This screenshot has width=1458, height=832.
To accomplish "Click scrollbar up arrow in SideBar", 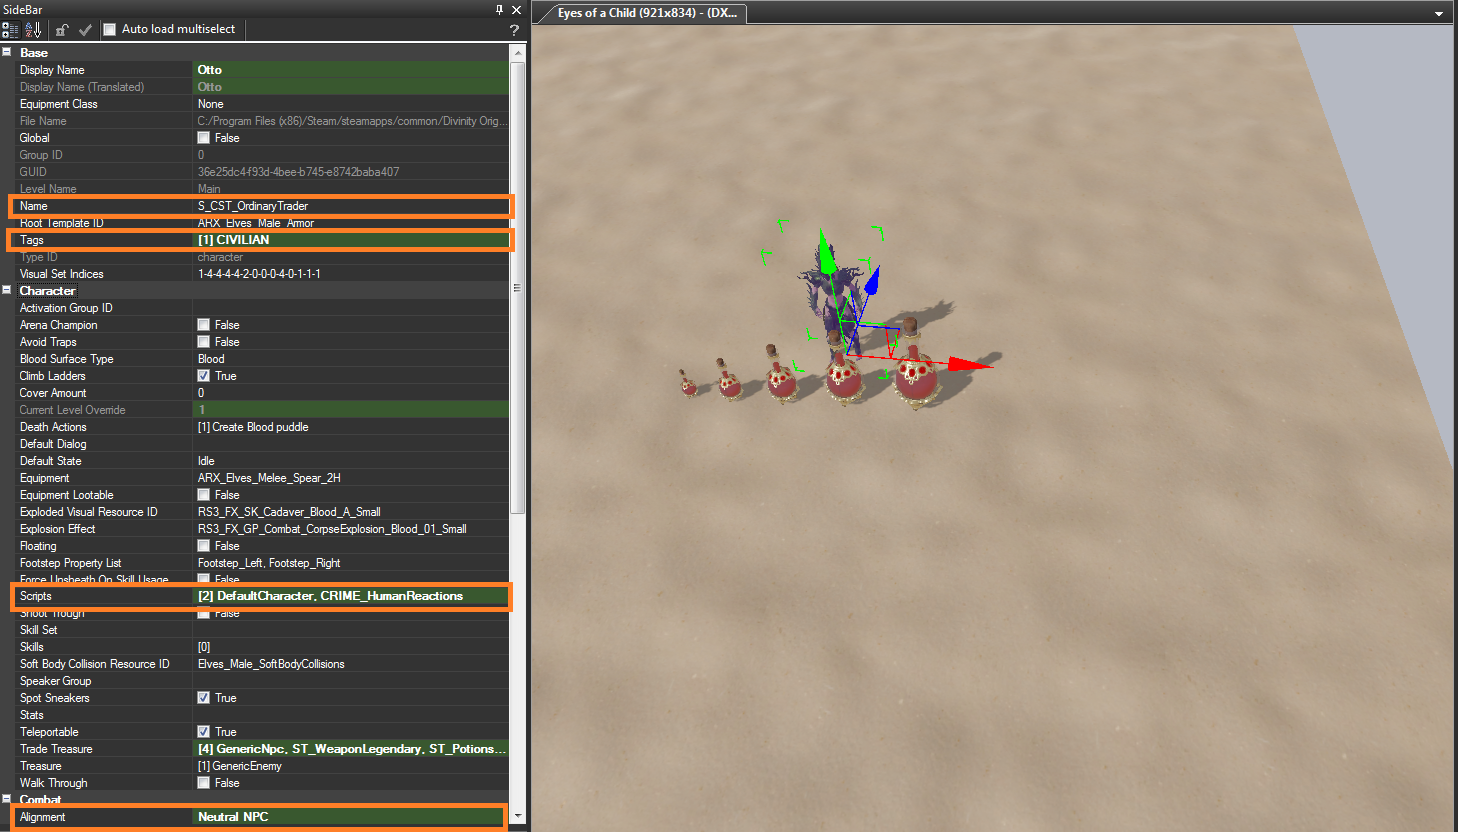I will pyautogui.click(x=518, y=53).
